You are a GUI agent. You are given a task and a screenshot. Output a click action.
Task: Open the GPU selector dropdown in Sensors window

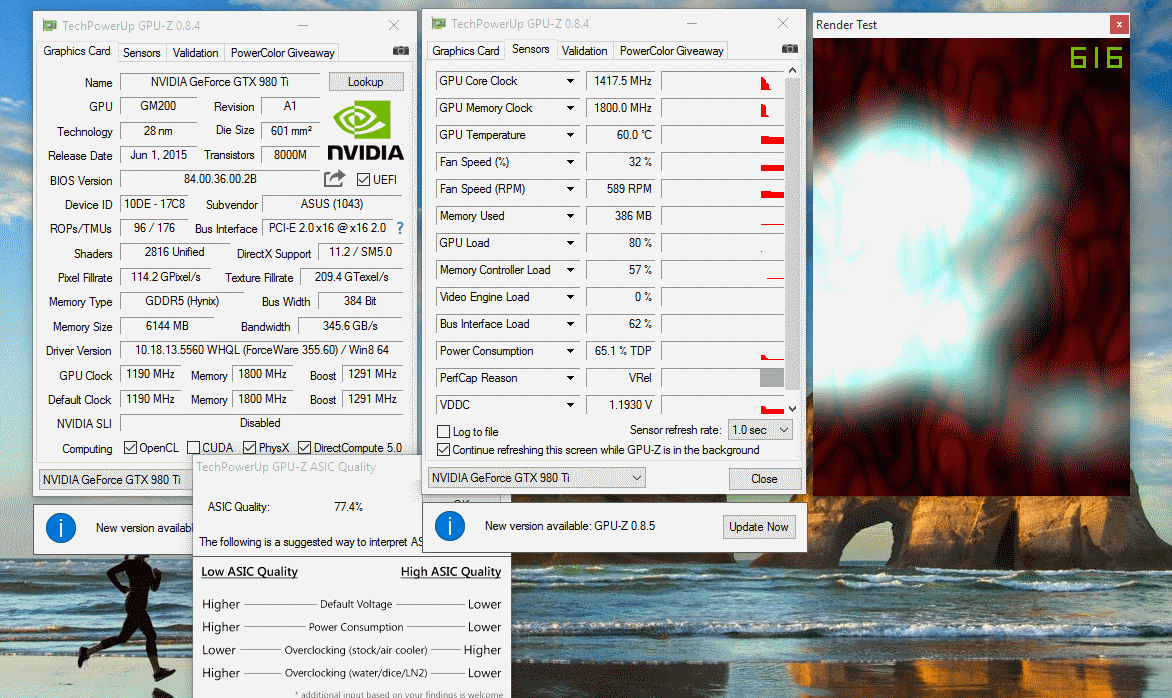tap(536, 478)
